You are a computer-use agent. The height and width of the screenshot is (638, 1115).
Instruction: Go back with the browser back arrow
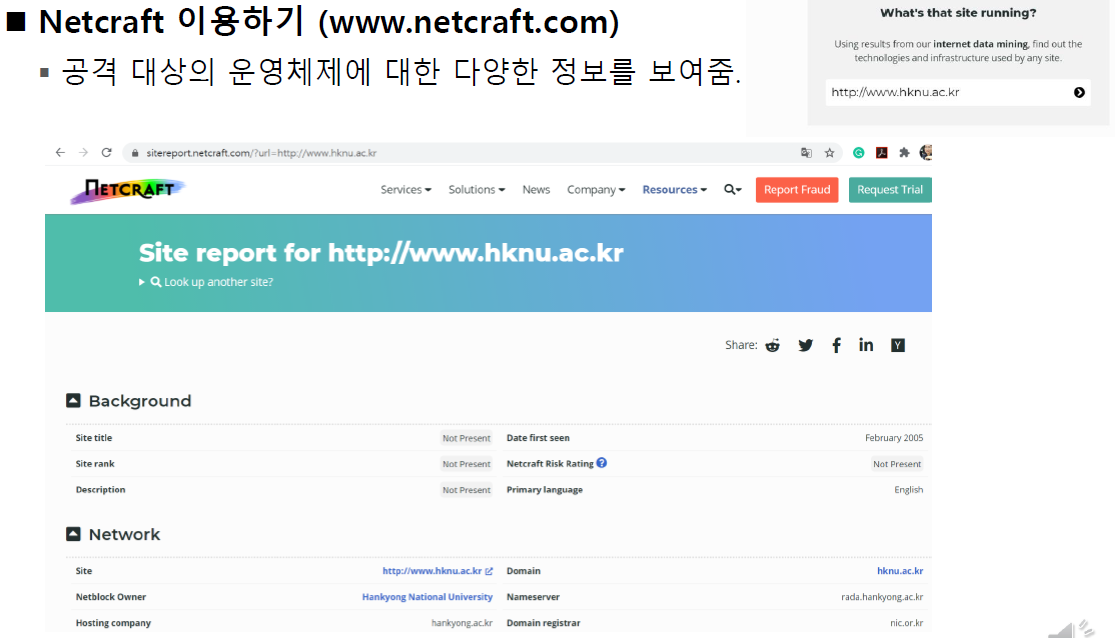click(x=60, y=152)
